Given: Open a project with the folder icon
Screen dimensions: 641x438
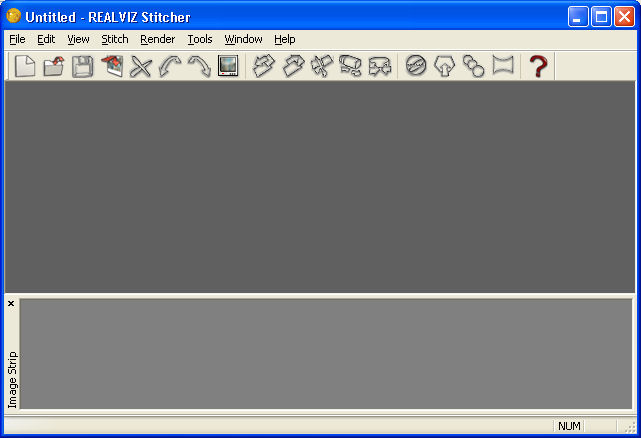Looking at the screenshot, I should click(x=54, y=66).
